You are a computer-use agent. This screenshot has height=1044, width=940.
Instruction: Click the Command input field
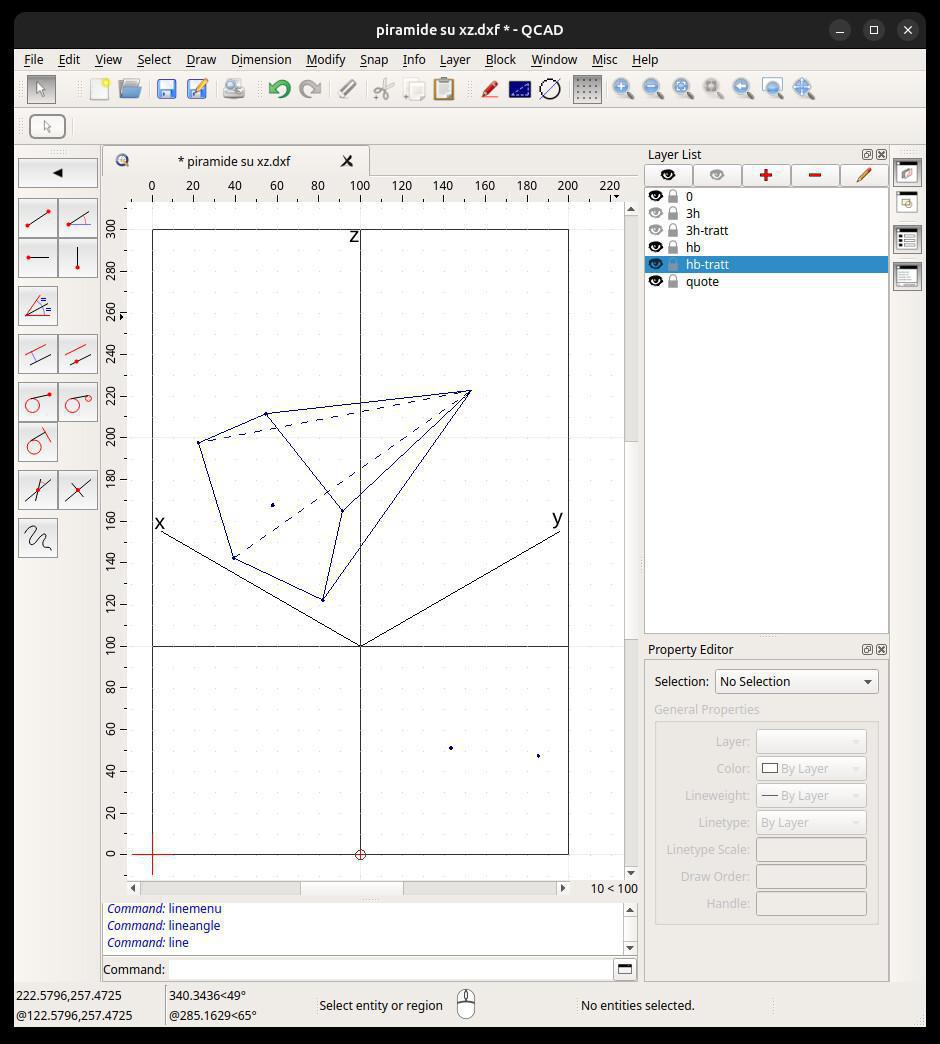pos(390,969)
